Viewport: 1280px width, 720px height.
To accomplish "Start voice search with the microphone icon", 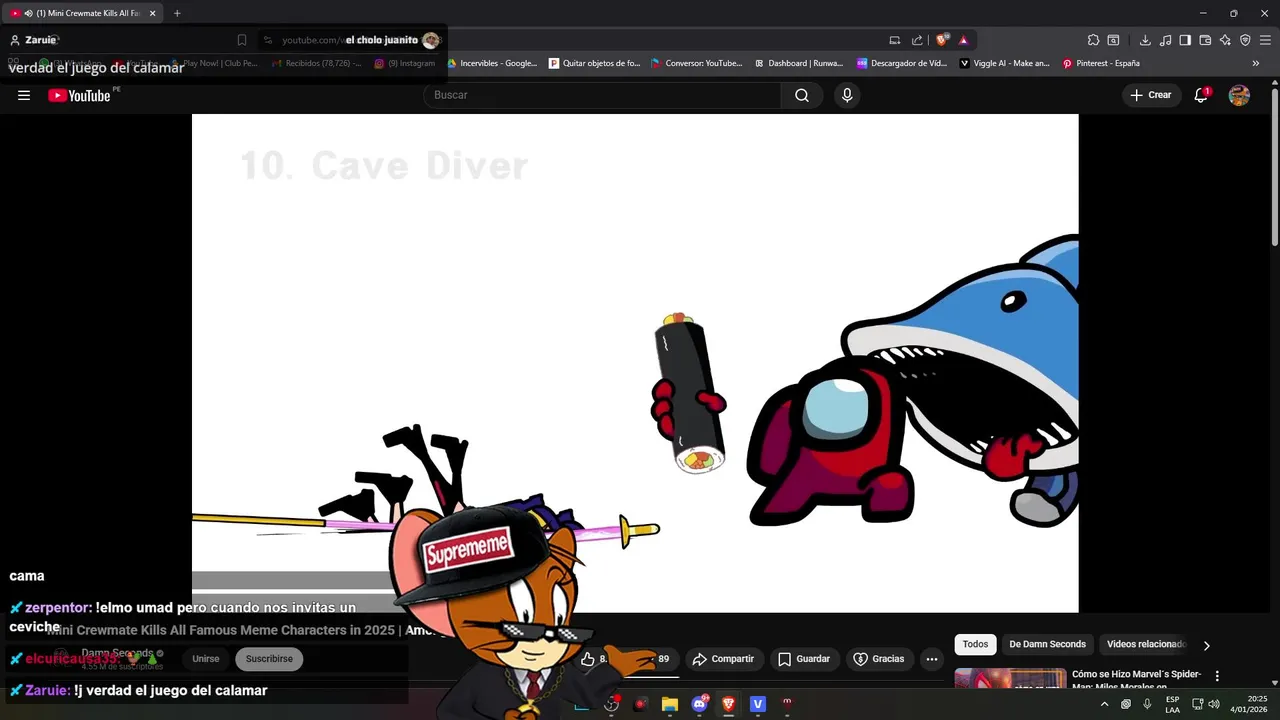I will (x=847, y=95).
